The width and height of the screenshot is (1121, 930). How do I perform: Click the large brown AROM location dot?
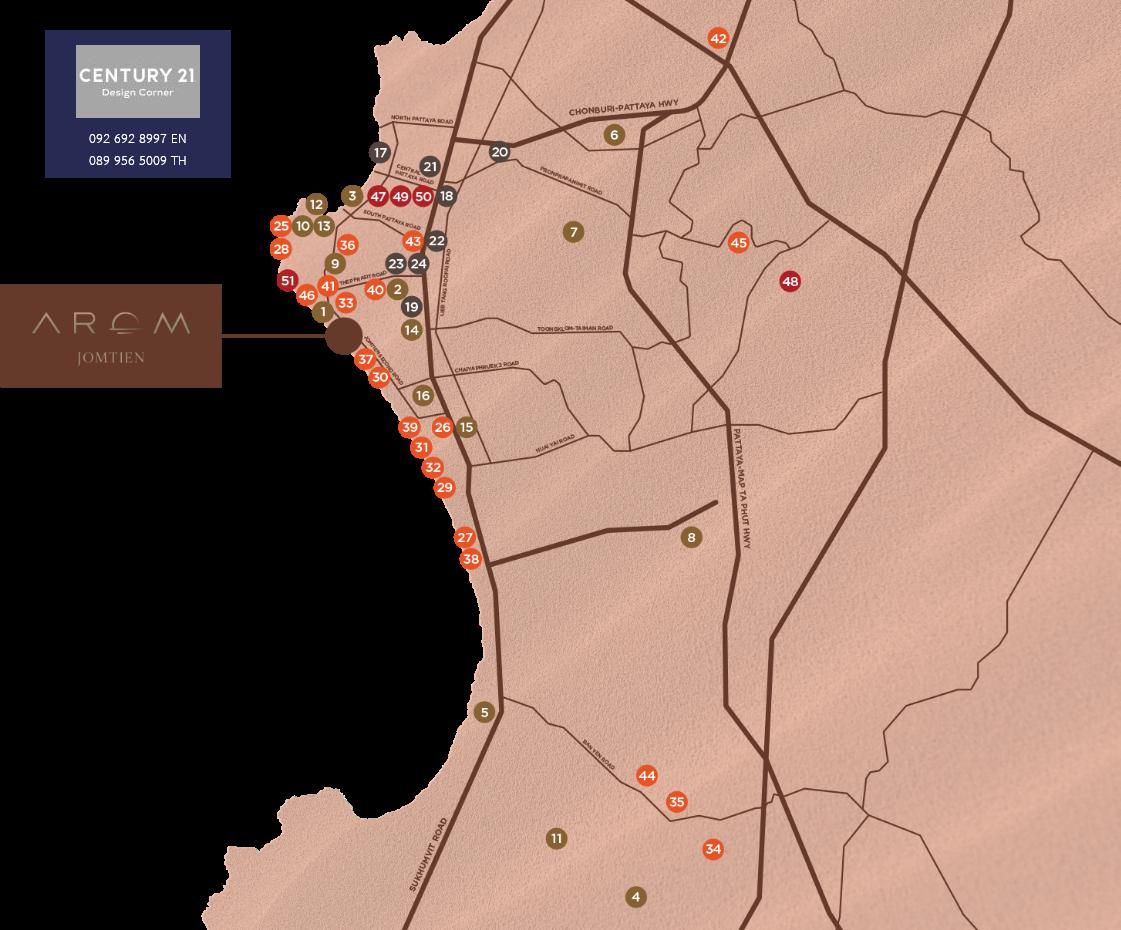click(x=344, y=337)
